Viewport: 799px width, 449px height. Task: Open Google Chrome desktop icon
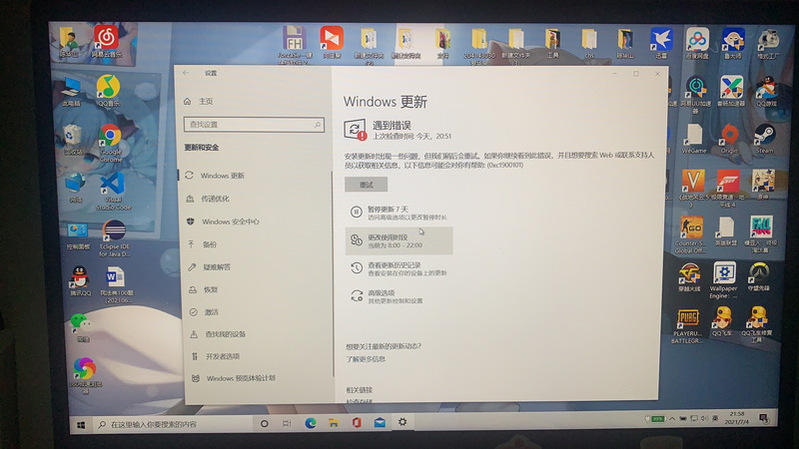click(110, 138)
